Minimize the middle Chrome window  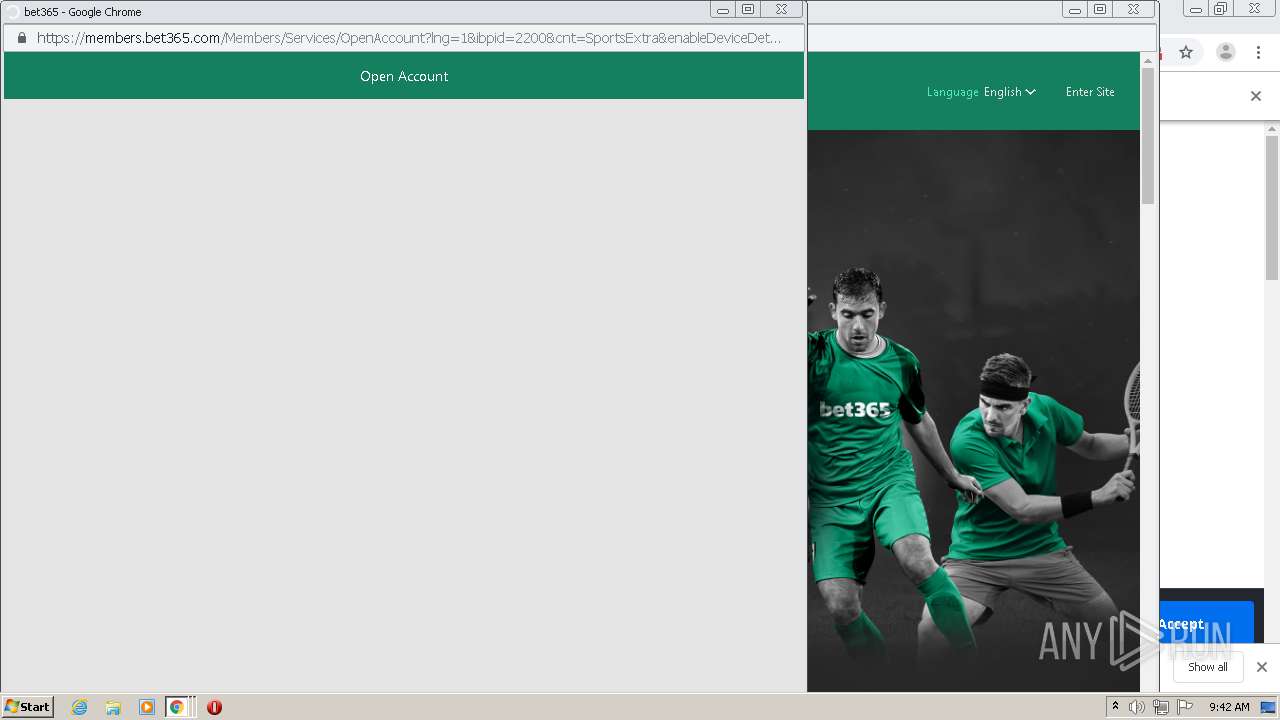[1075, 10]
